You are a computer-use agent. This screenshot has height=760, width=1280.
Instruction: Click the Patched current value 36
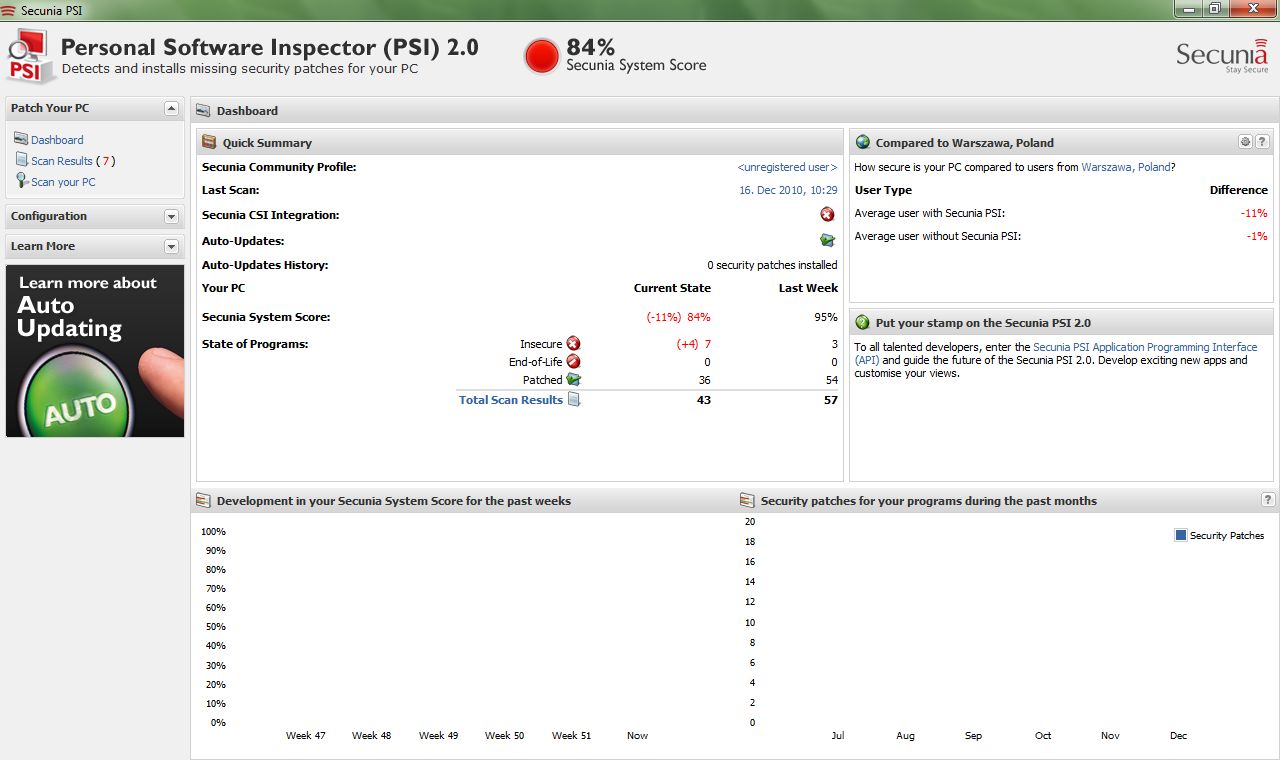704,380
